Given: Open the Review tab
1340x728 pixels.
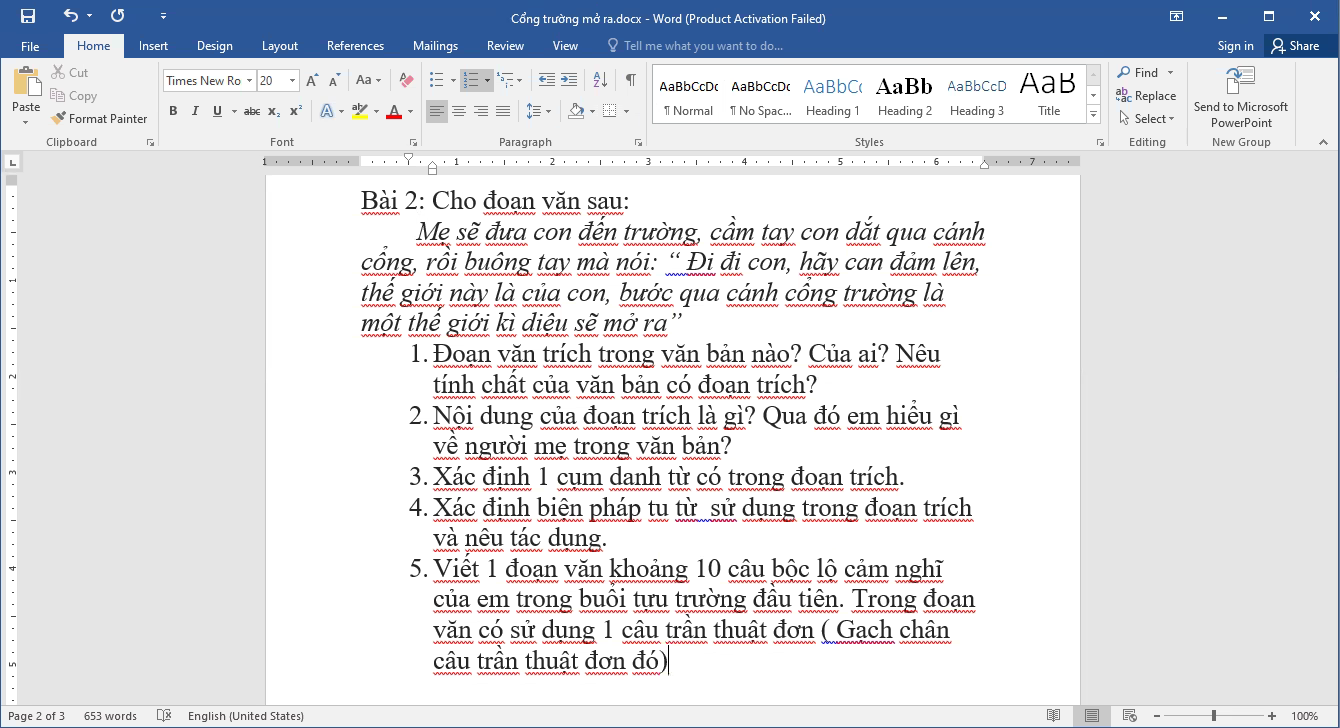Looking at the screenshot, I should click(x=505, y=46).
